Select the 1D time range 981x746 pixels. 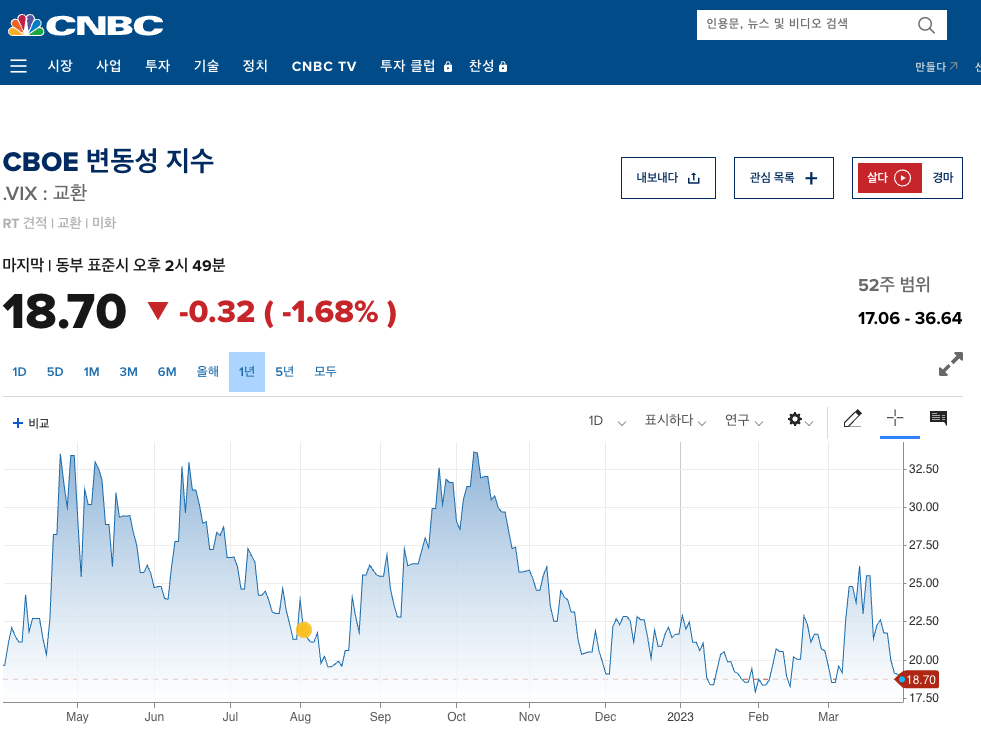click(x=19, y=372)
